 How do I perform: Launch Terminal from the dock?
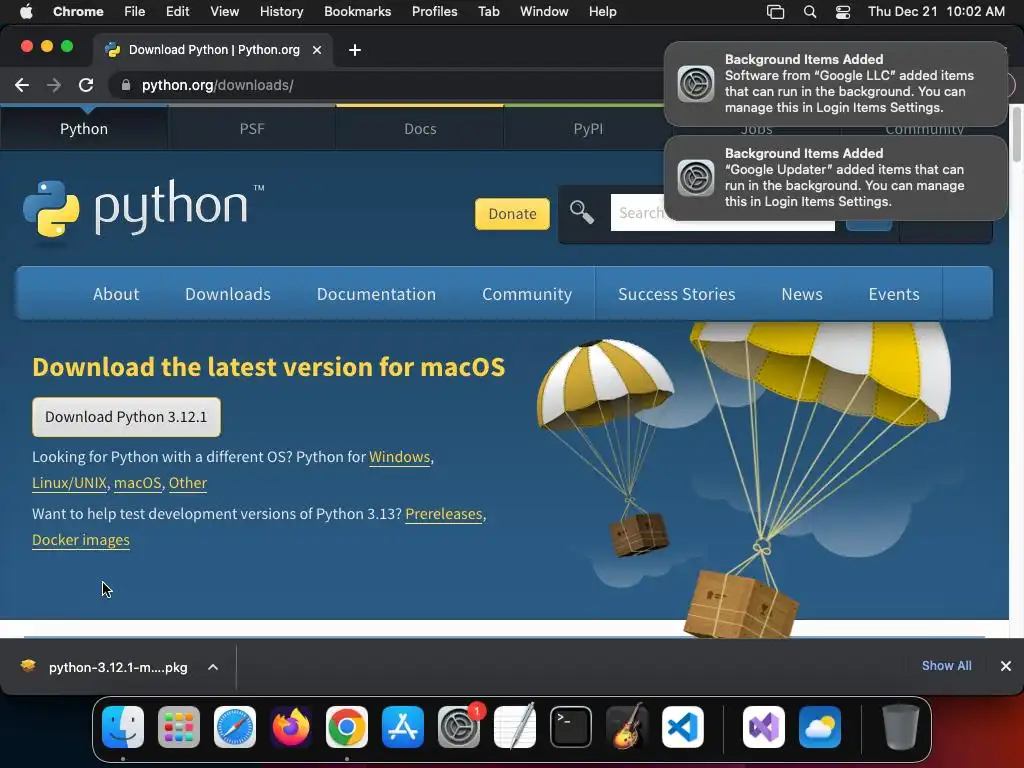[x=571, y=727]
